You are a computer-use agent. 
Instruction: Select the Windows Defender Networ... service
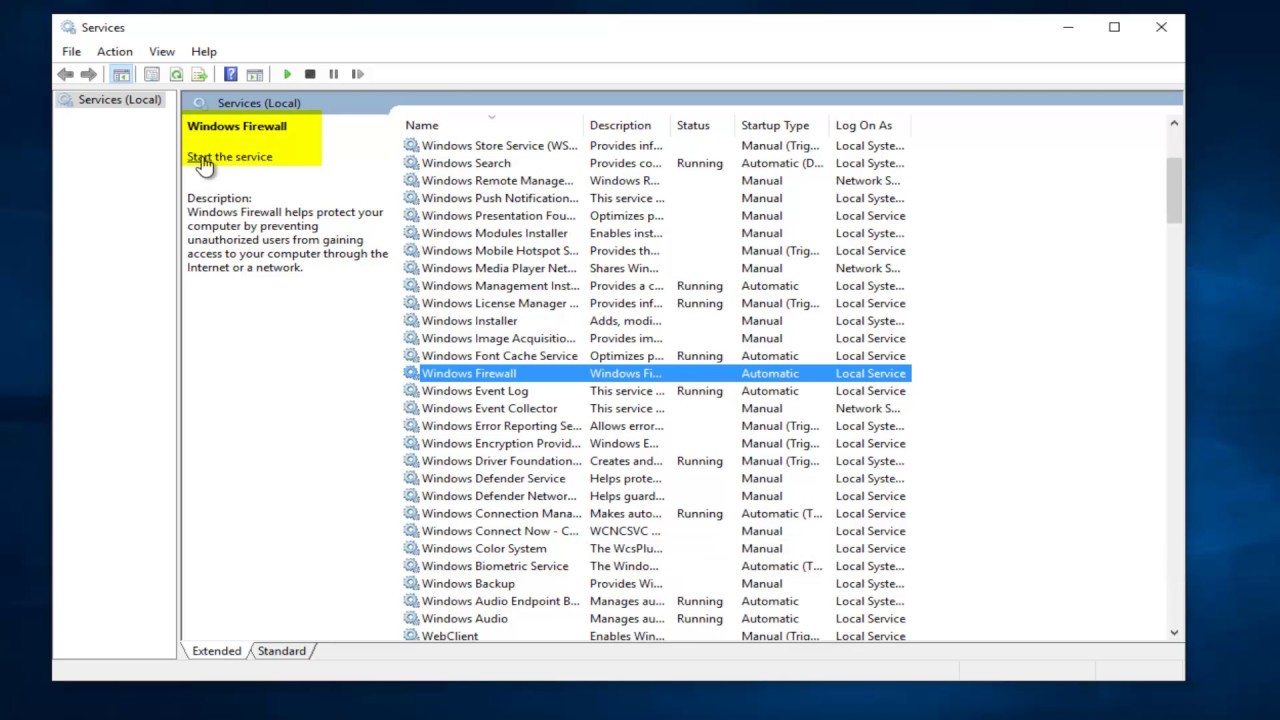pos(656,496)
